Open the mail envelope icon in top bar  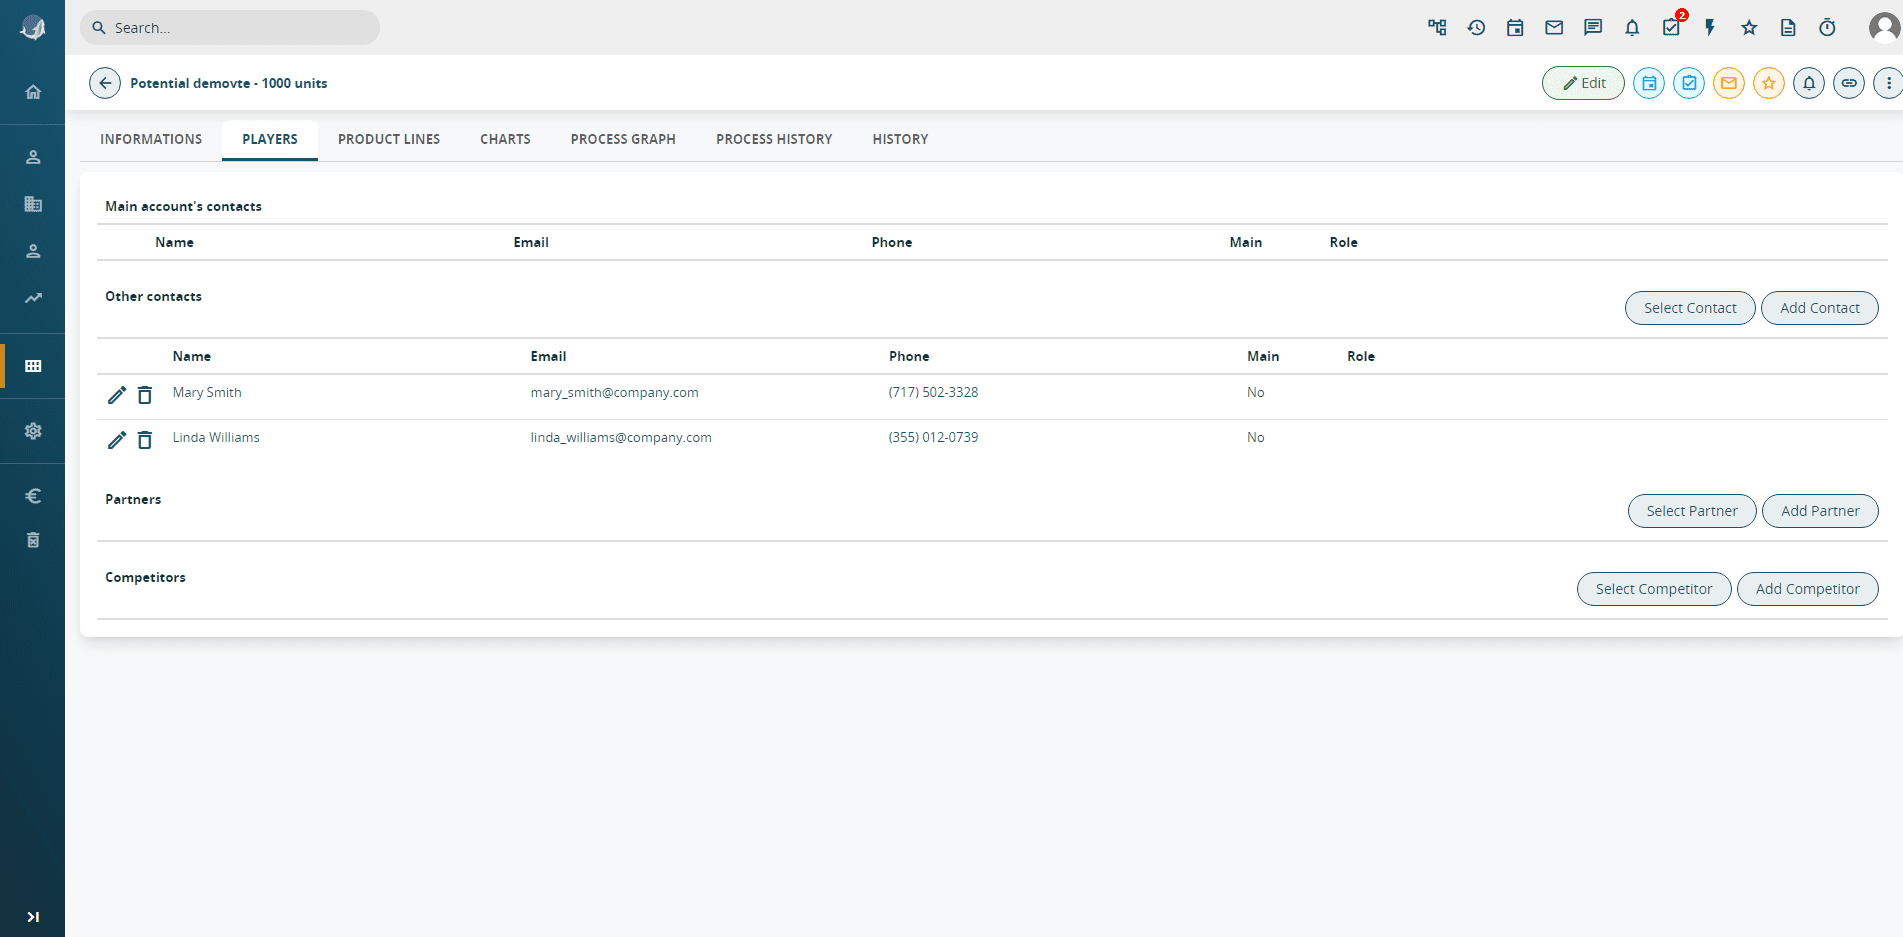point(1554,28)
